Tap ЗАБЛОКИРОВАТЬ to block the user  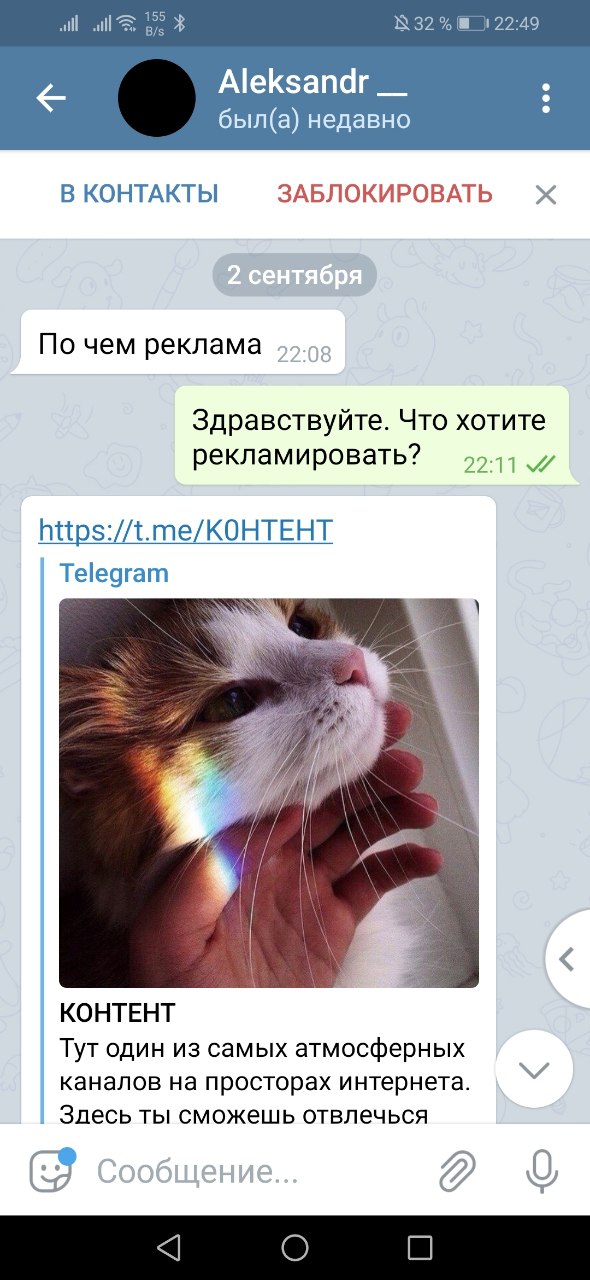385,194
